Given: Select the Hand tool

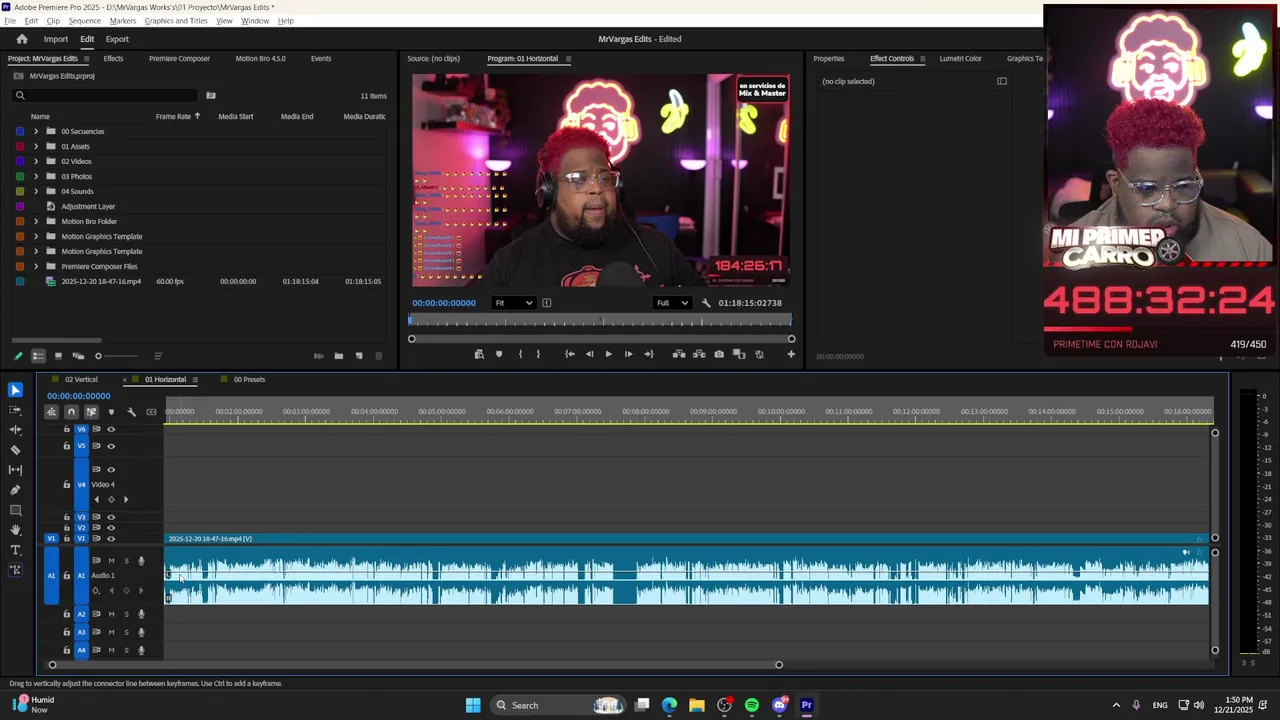Looking at the screenshot, I should [x=15, y=530].
